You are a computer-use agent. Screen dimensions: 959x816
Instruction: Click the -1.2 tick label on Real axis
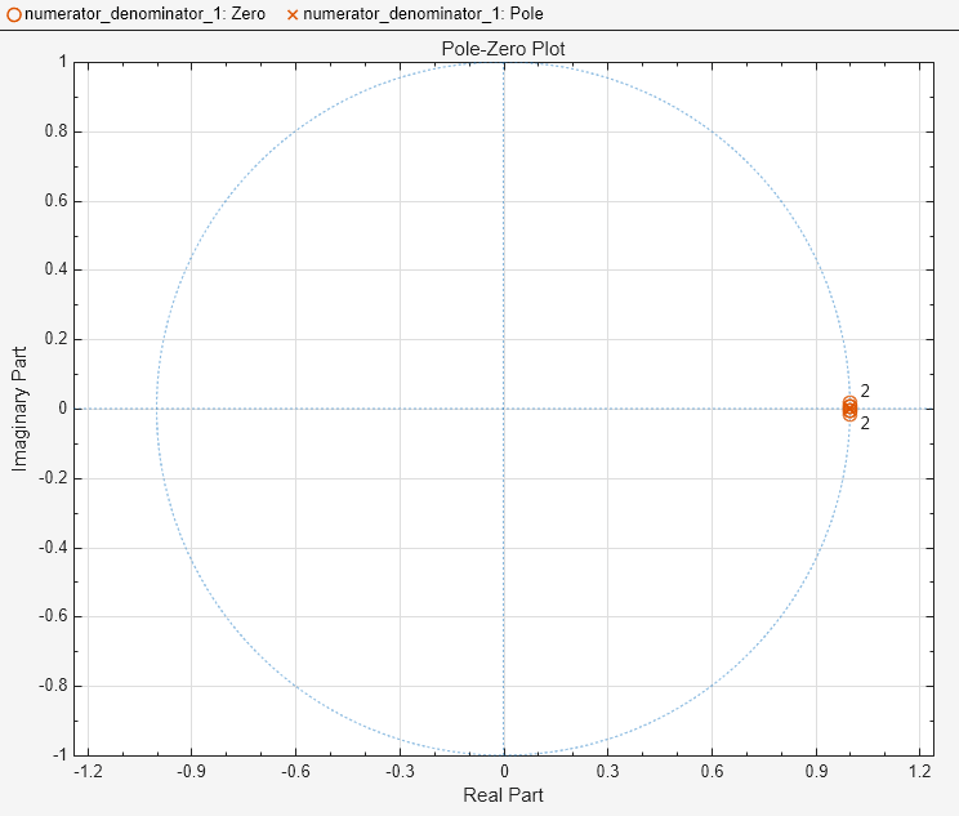pyautogui.click(x=88, y=771)
